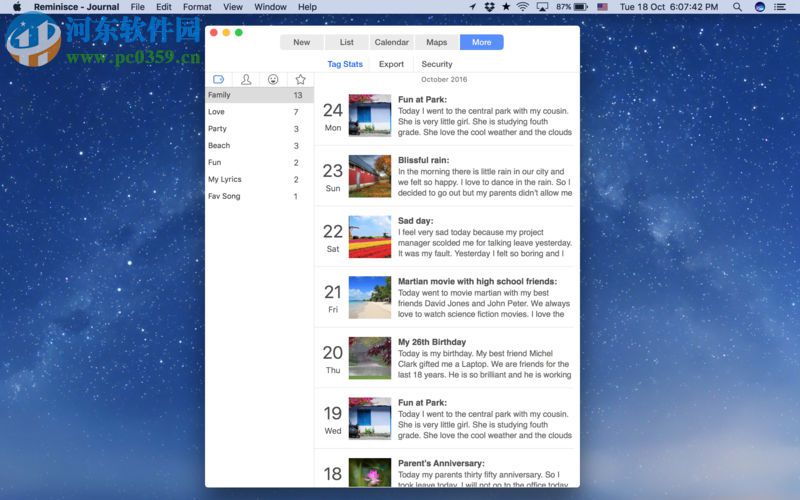800x500 pixels.
Task: Select the Fav Song tag row
Action: tap(260, 196)
